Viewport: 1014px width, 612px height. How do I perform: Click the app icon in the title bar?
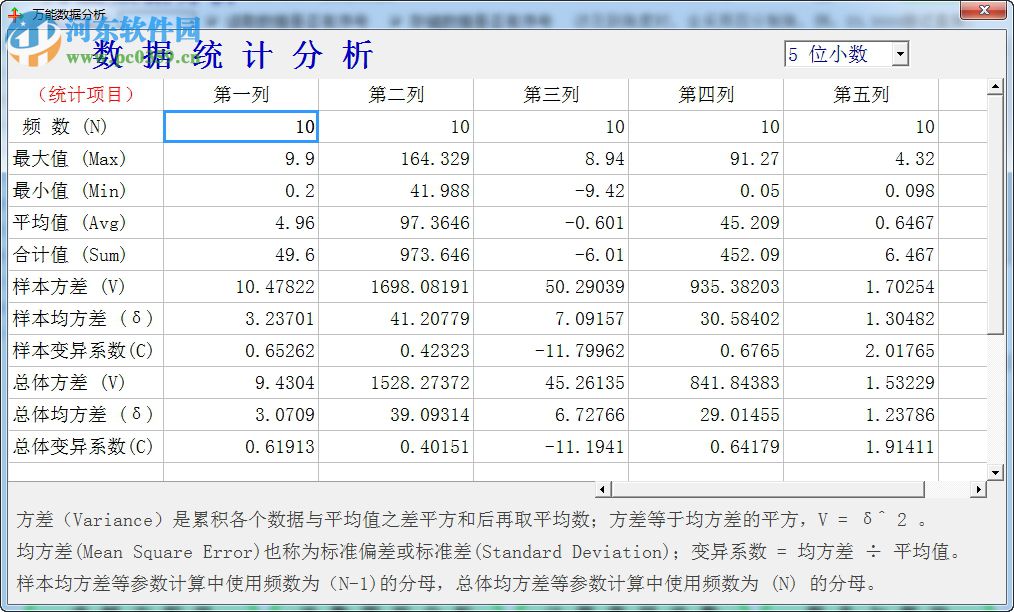14,14
